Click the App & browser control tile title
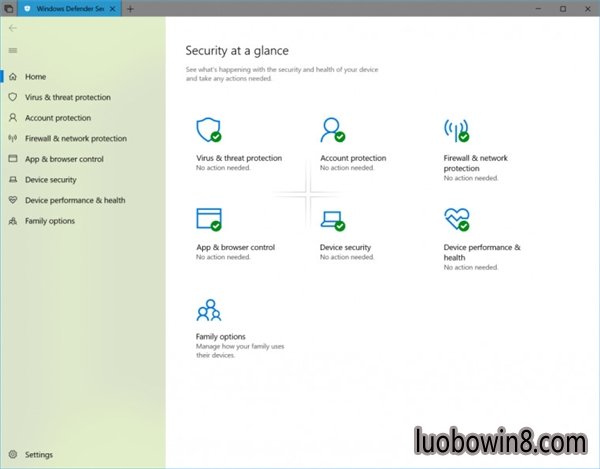 tap(236, 247)
